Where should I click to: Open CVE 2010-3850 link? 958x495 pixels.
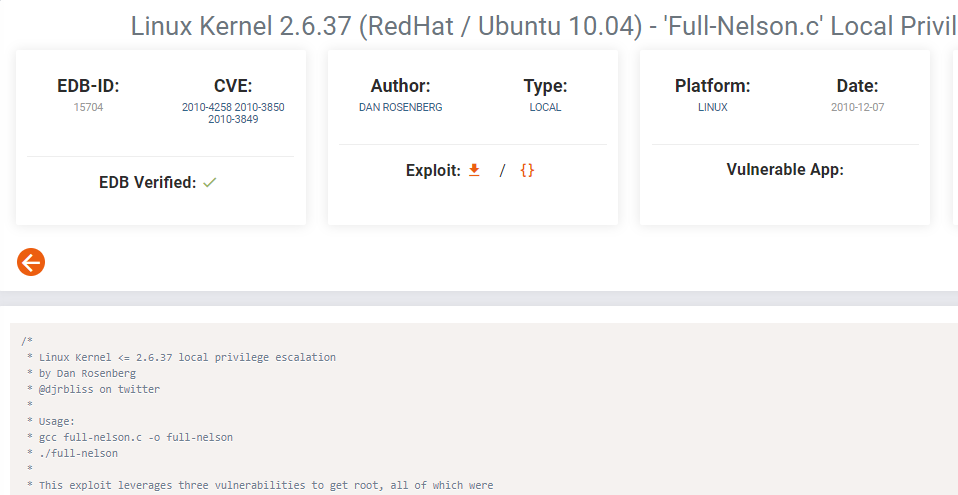point(260,107)
